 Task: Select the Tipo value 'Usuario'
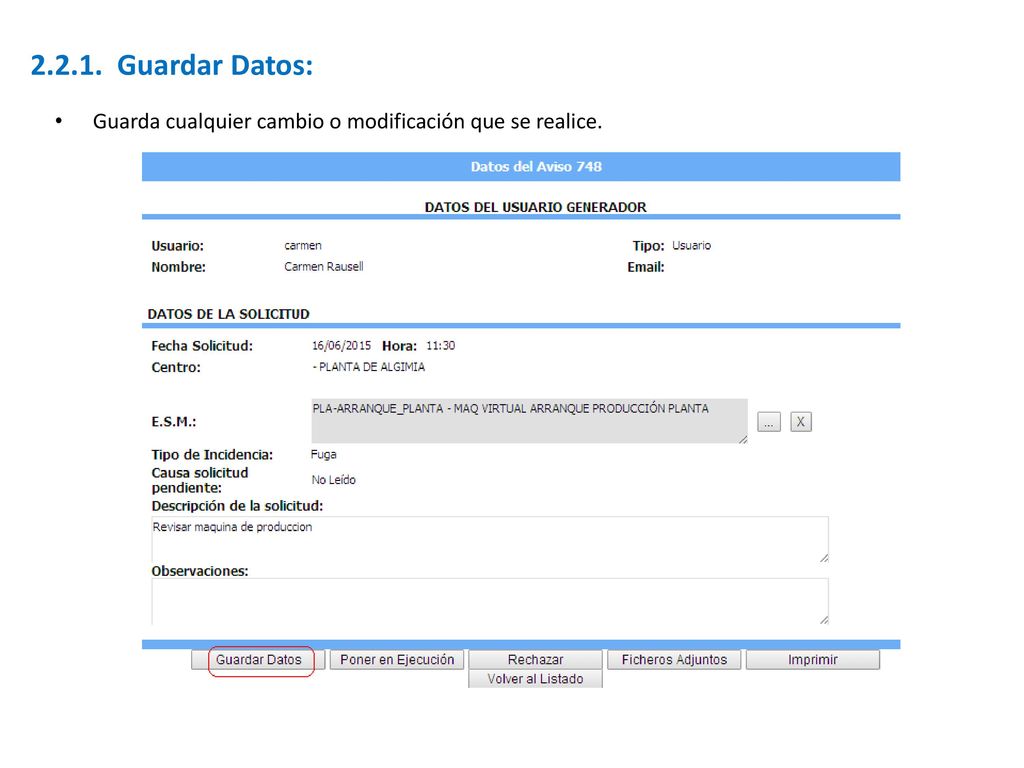692,246
